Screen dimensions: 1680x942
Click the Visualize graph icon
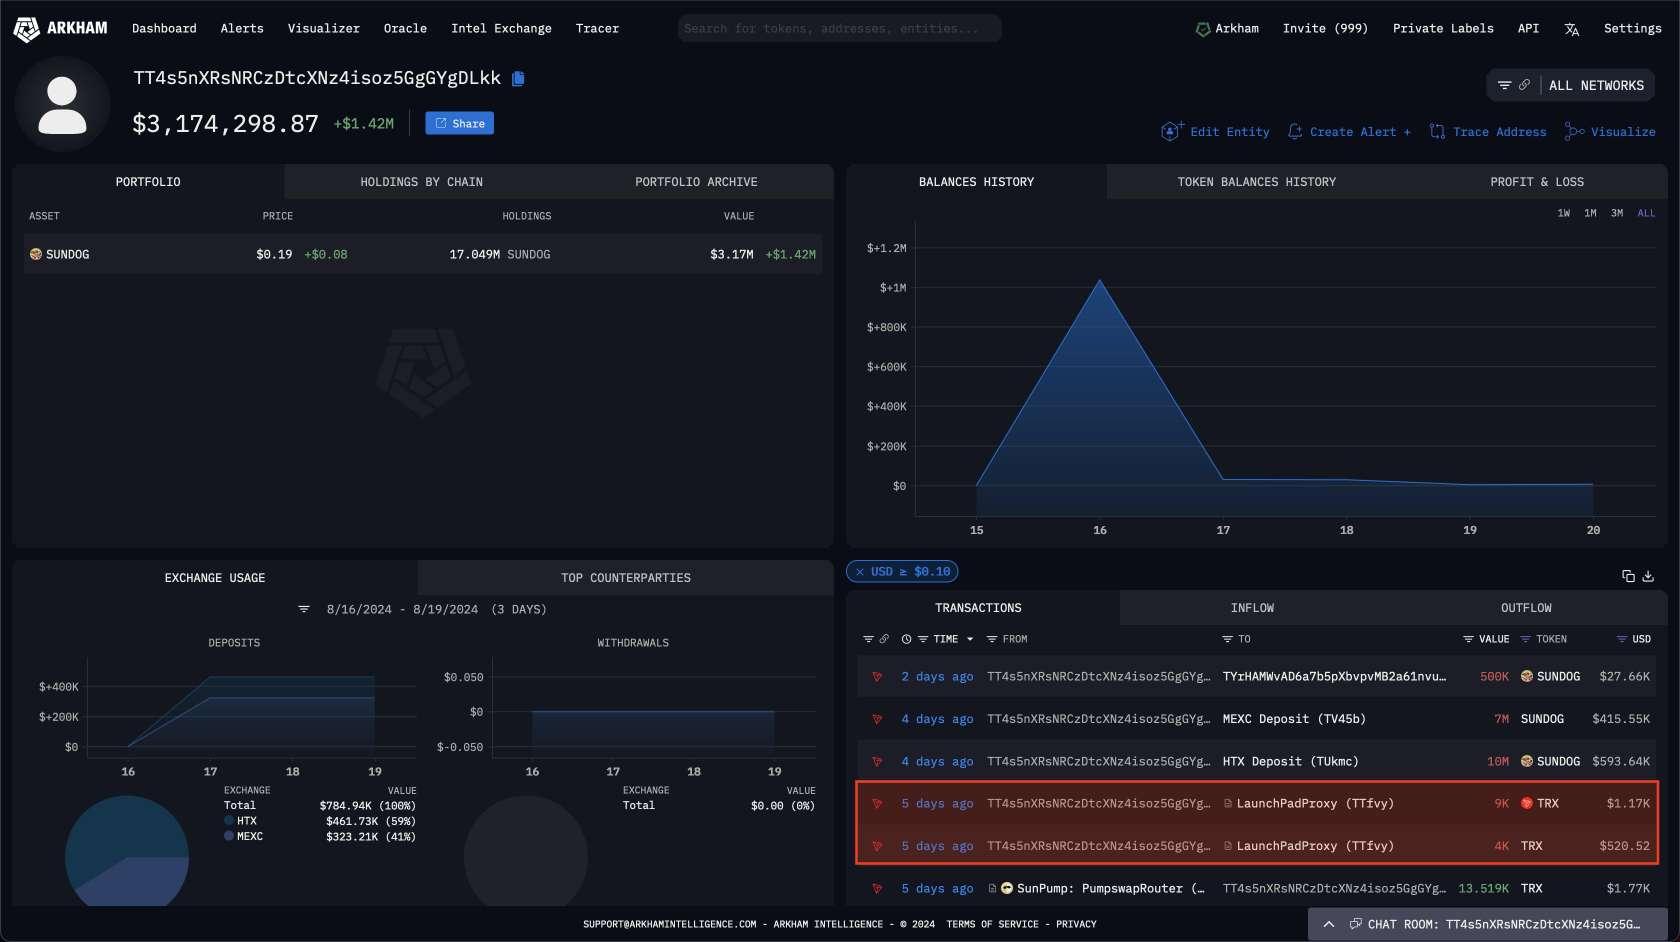pos(1574,132)
